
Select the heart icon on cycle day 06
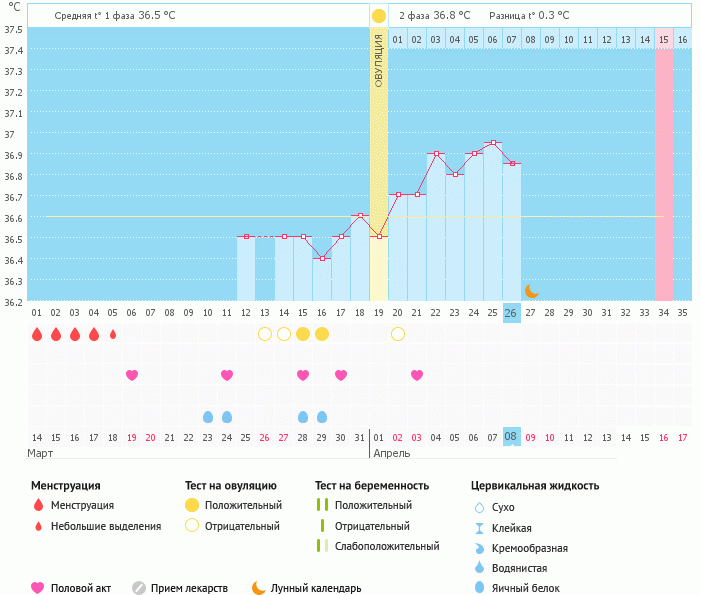tap(132, 375)
